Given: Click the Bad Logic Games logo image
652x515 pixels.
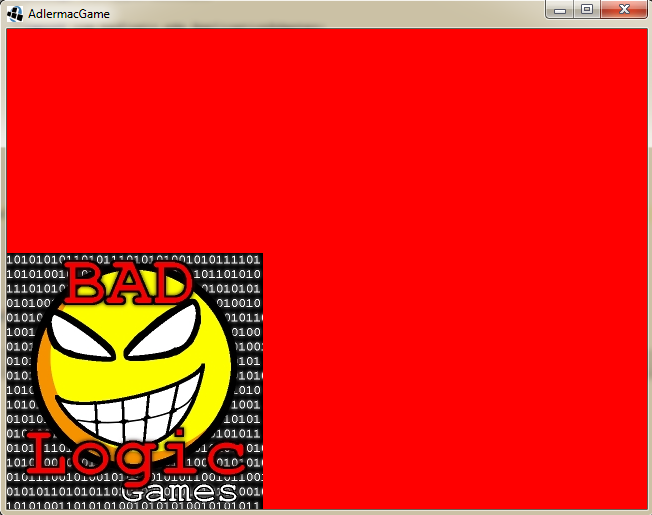Looking at the screenshot, I should (x=135, y=381).
